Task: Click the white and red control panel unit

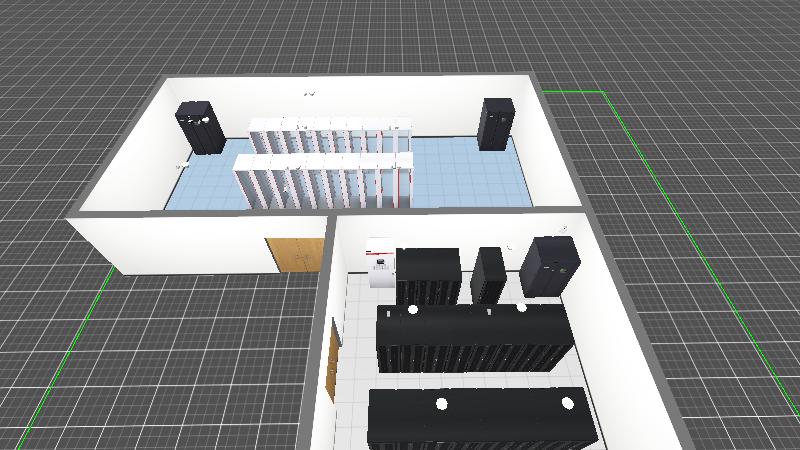Action: click(x=381, y=262)
